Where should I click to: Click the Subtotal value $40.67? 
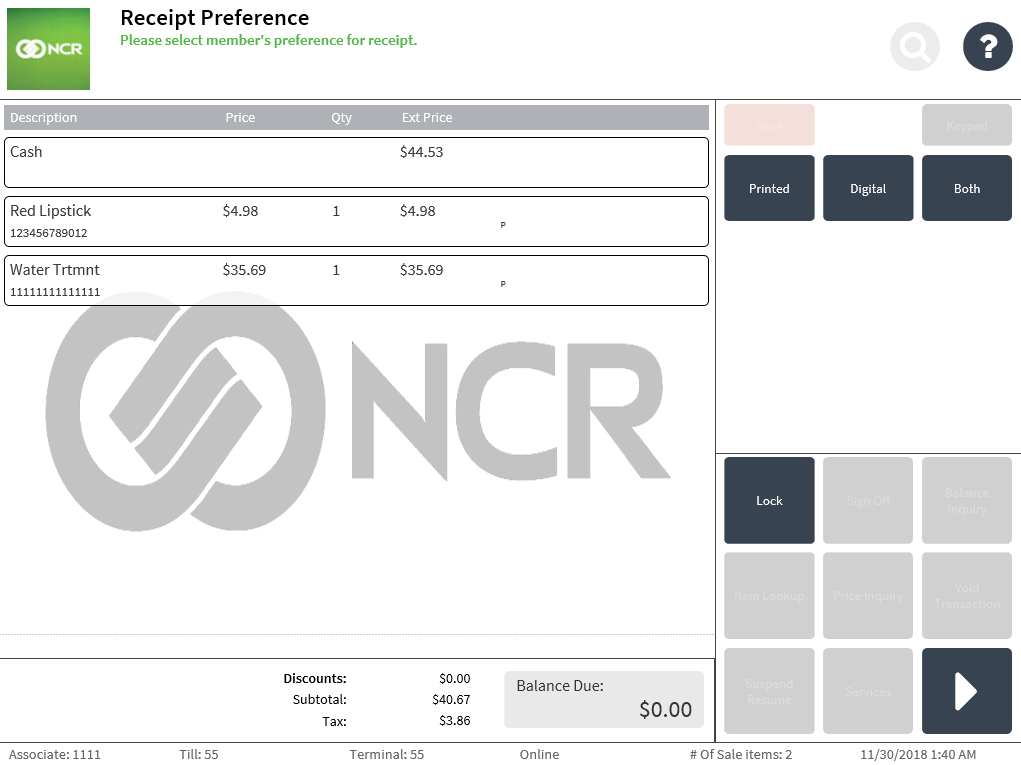(x=451, y=700)
